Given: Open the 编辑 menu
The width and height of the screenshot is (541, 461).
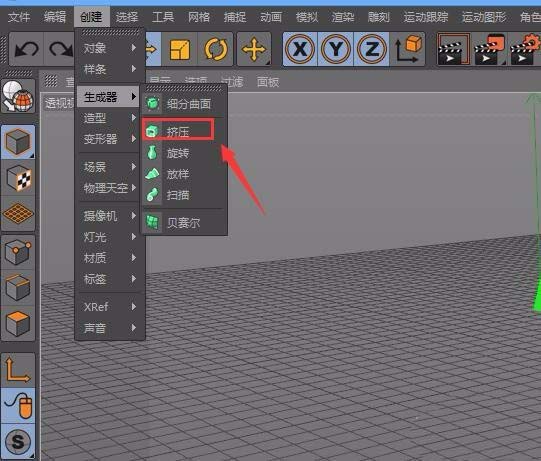Looking at the screenshot, I should point(55,17).
